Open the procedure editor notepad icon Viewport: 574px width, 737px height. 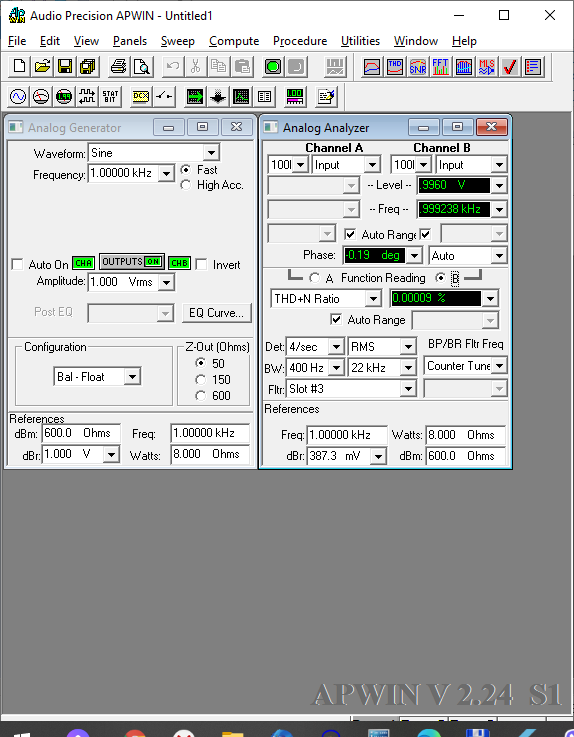tap(326, 97)
